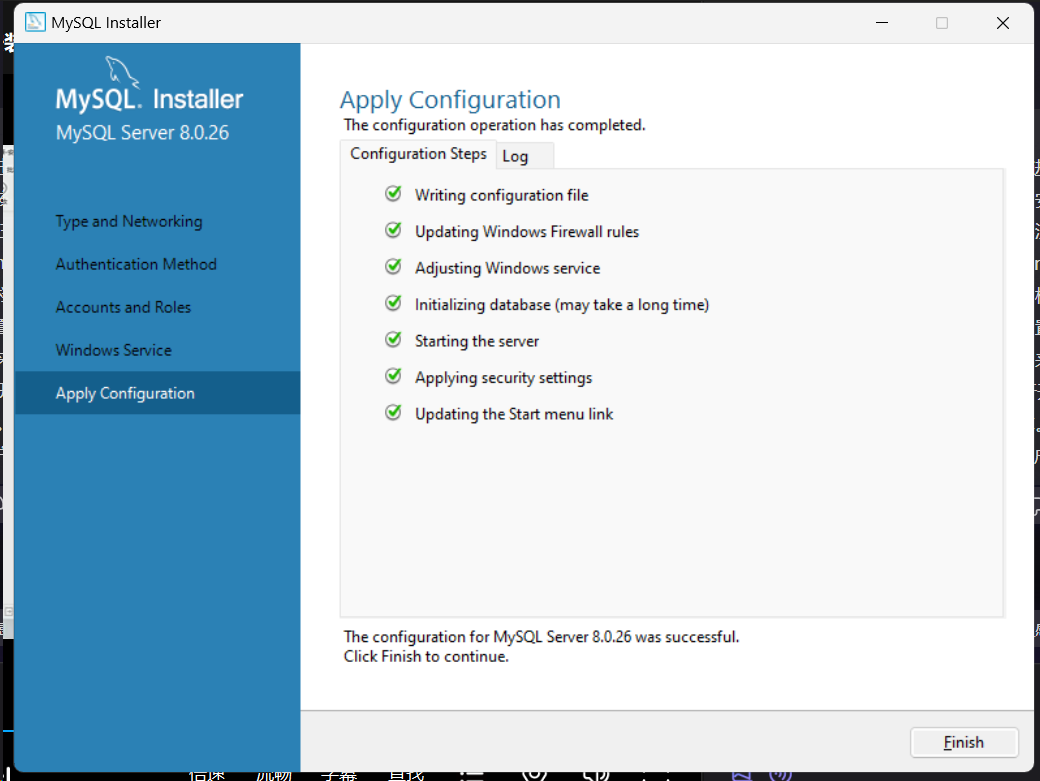Click 'Click Finish to continue.' message
The width and height of the screenshot is (1040, 781).
point(426,656)
